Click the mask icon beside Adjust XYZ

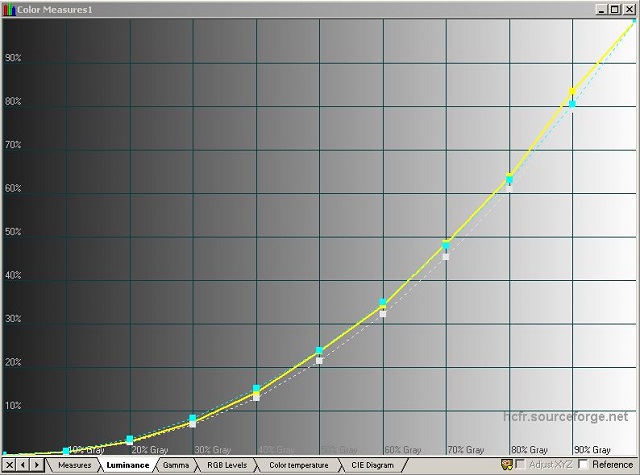pos(507,464)
